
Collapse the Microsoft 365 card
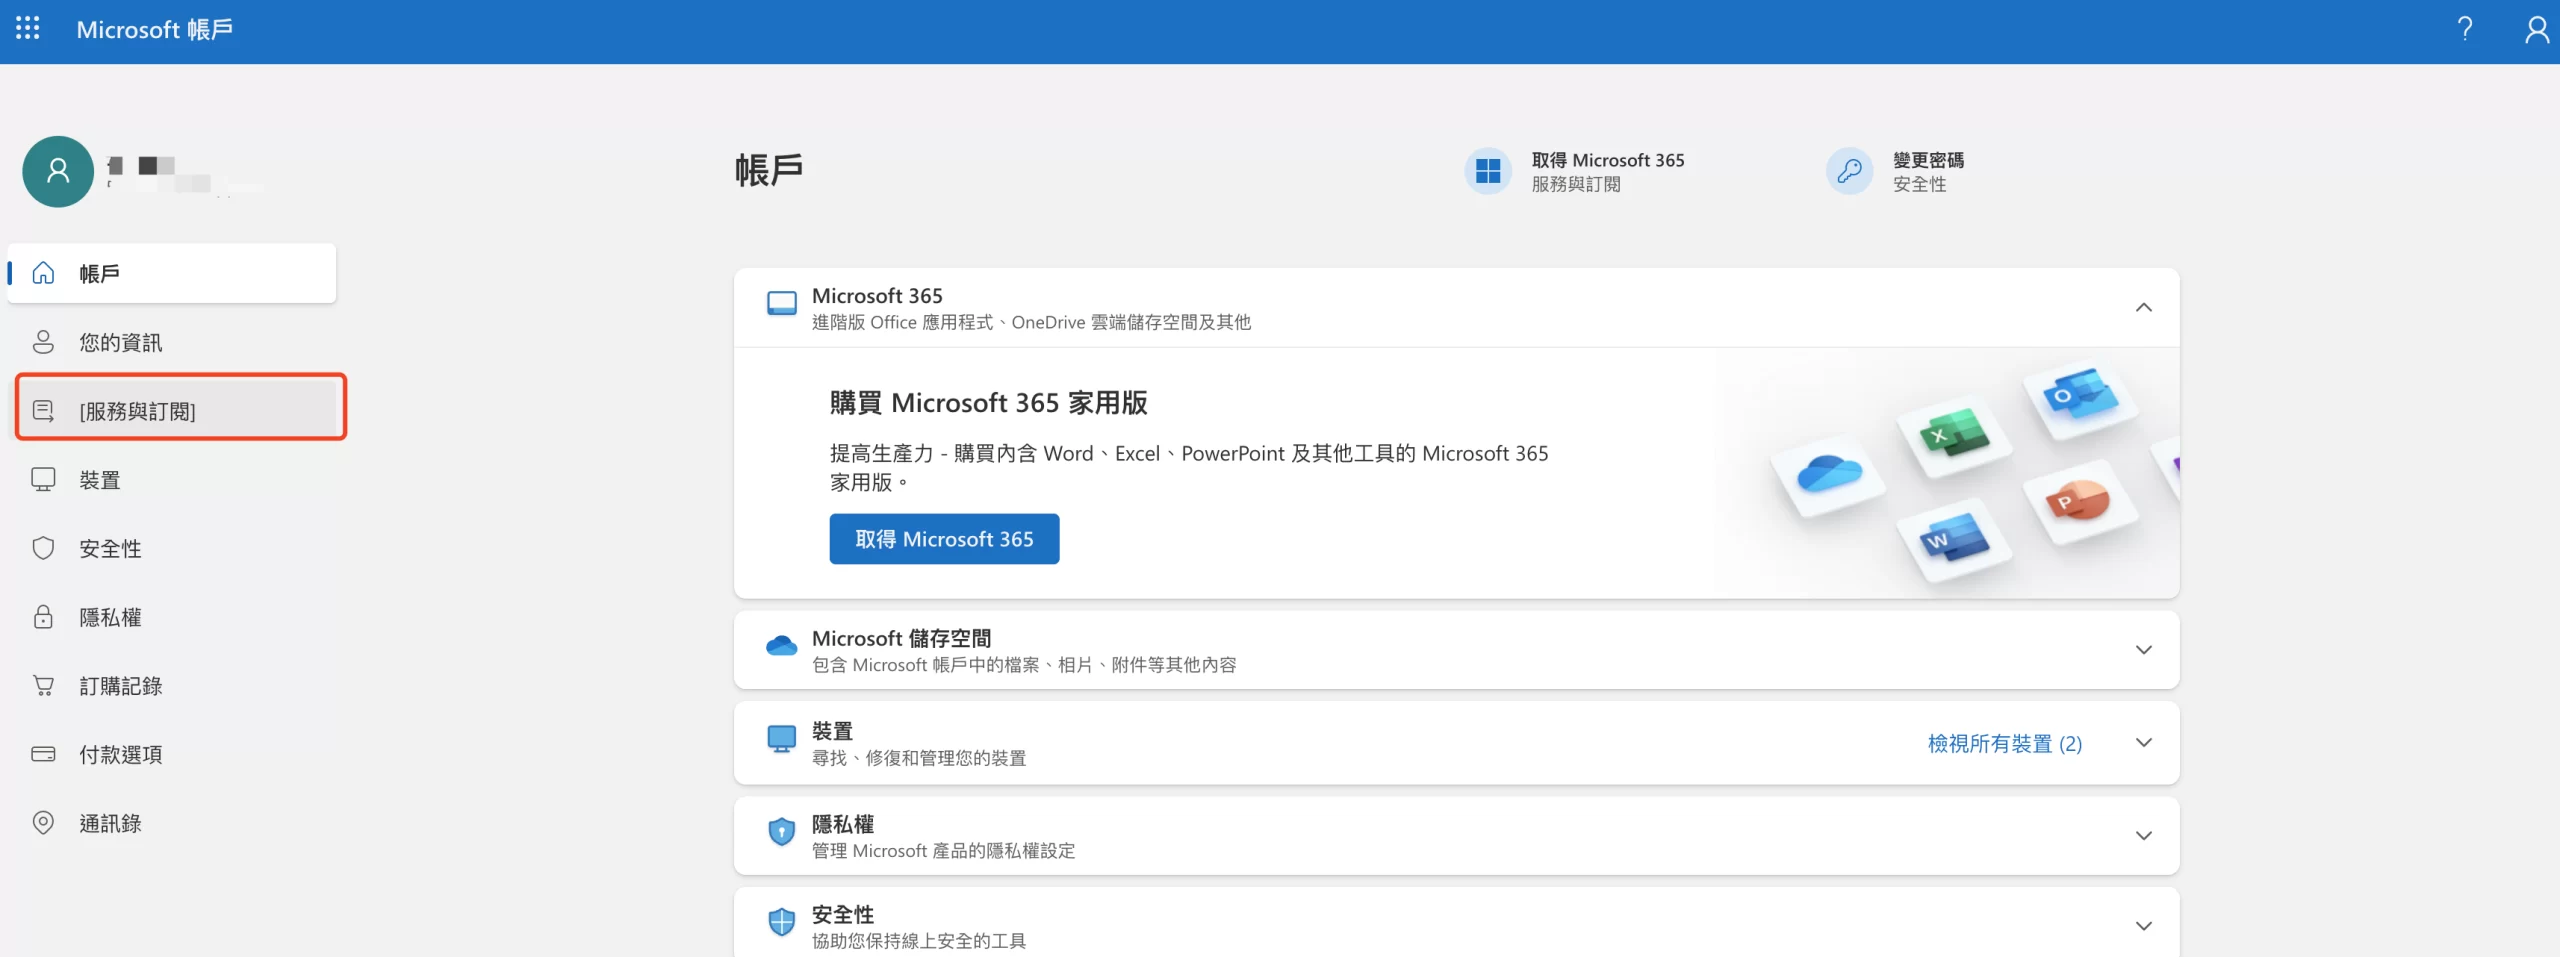[2143, 308]
